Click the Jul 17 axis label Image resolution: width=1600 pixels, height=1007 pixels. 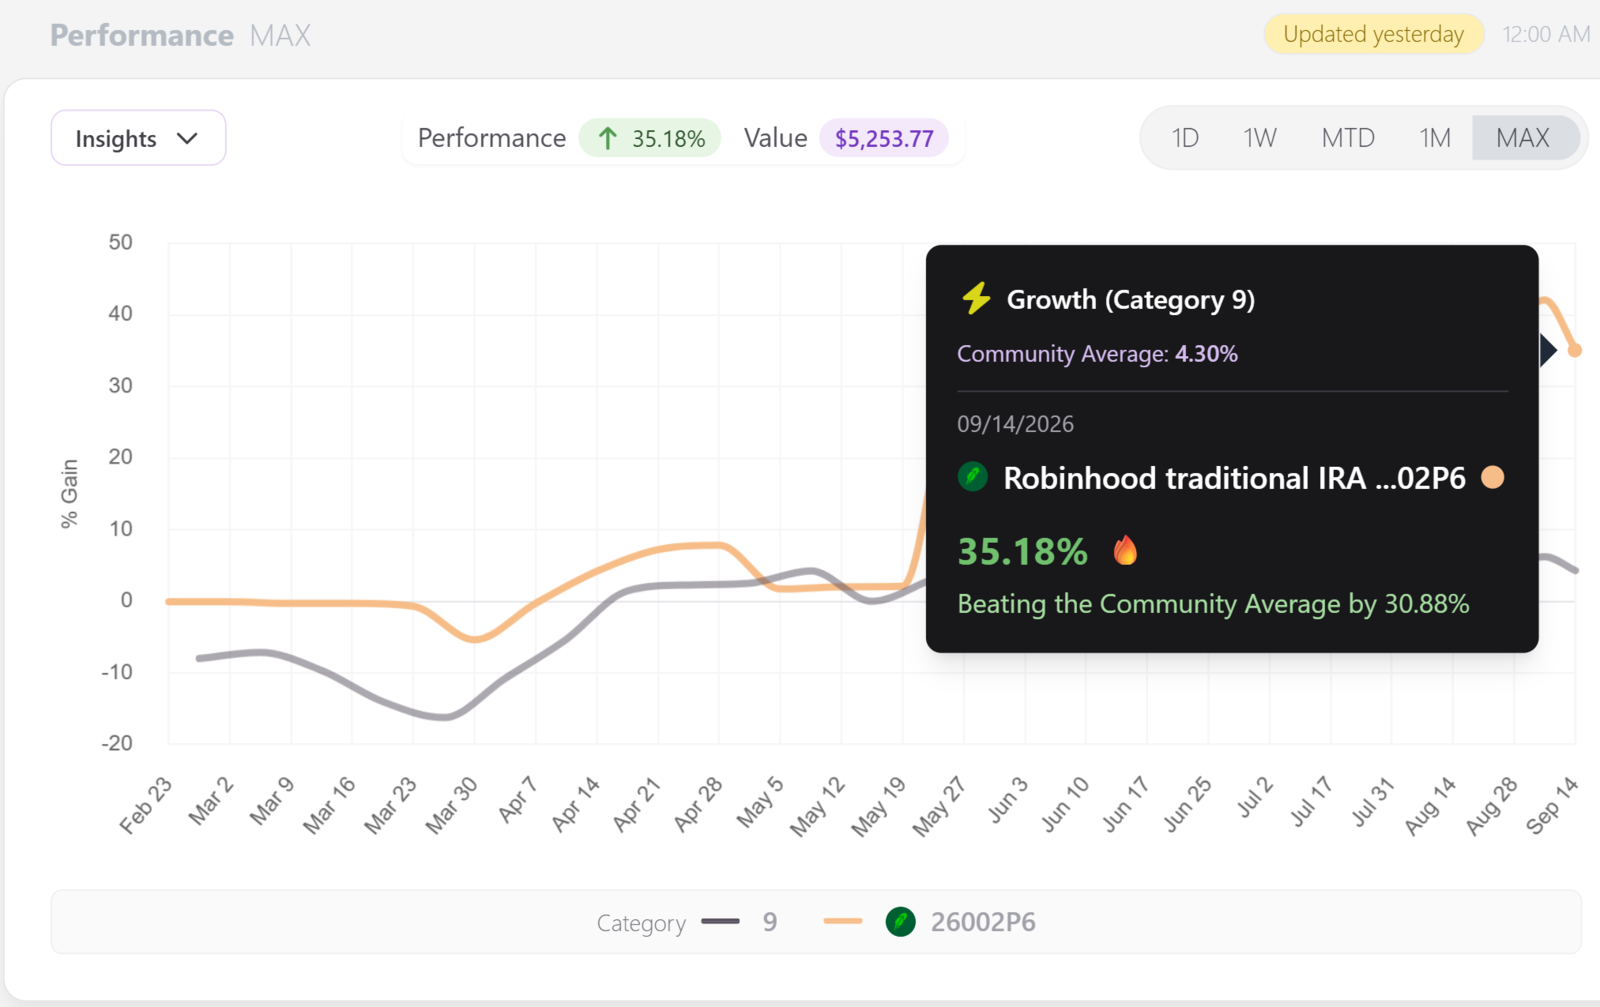[x=1312, y=802]
